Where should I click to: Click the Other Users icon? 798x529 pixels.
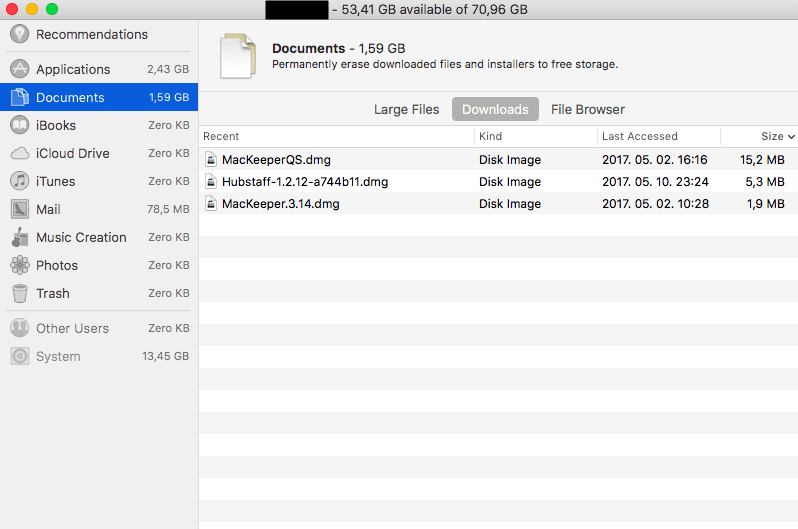[19, 328]
